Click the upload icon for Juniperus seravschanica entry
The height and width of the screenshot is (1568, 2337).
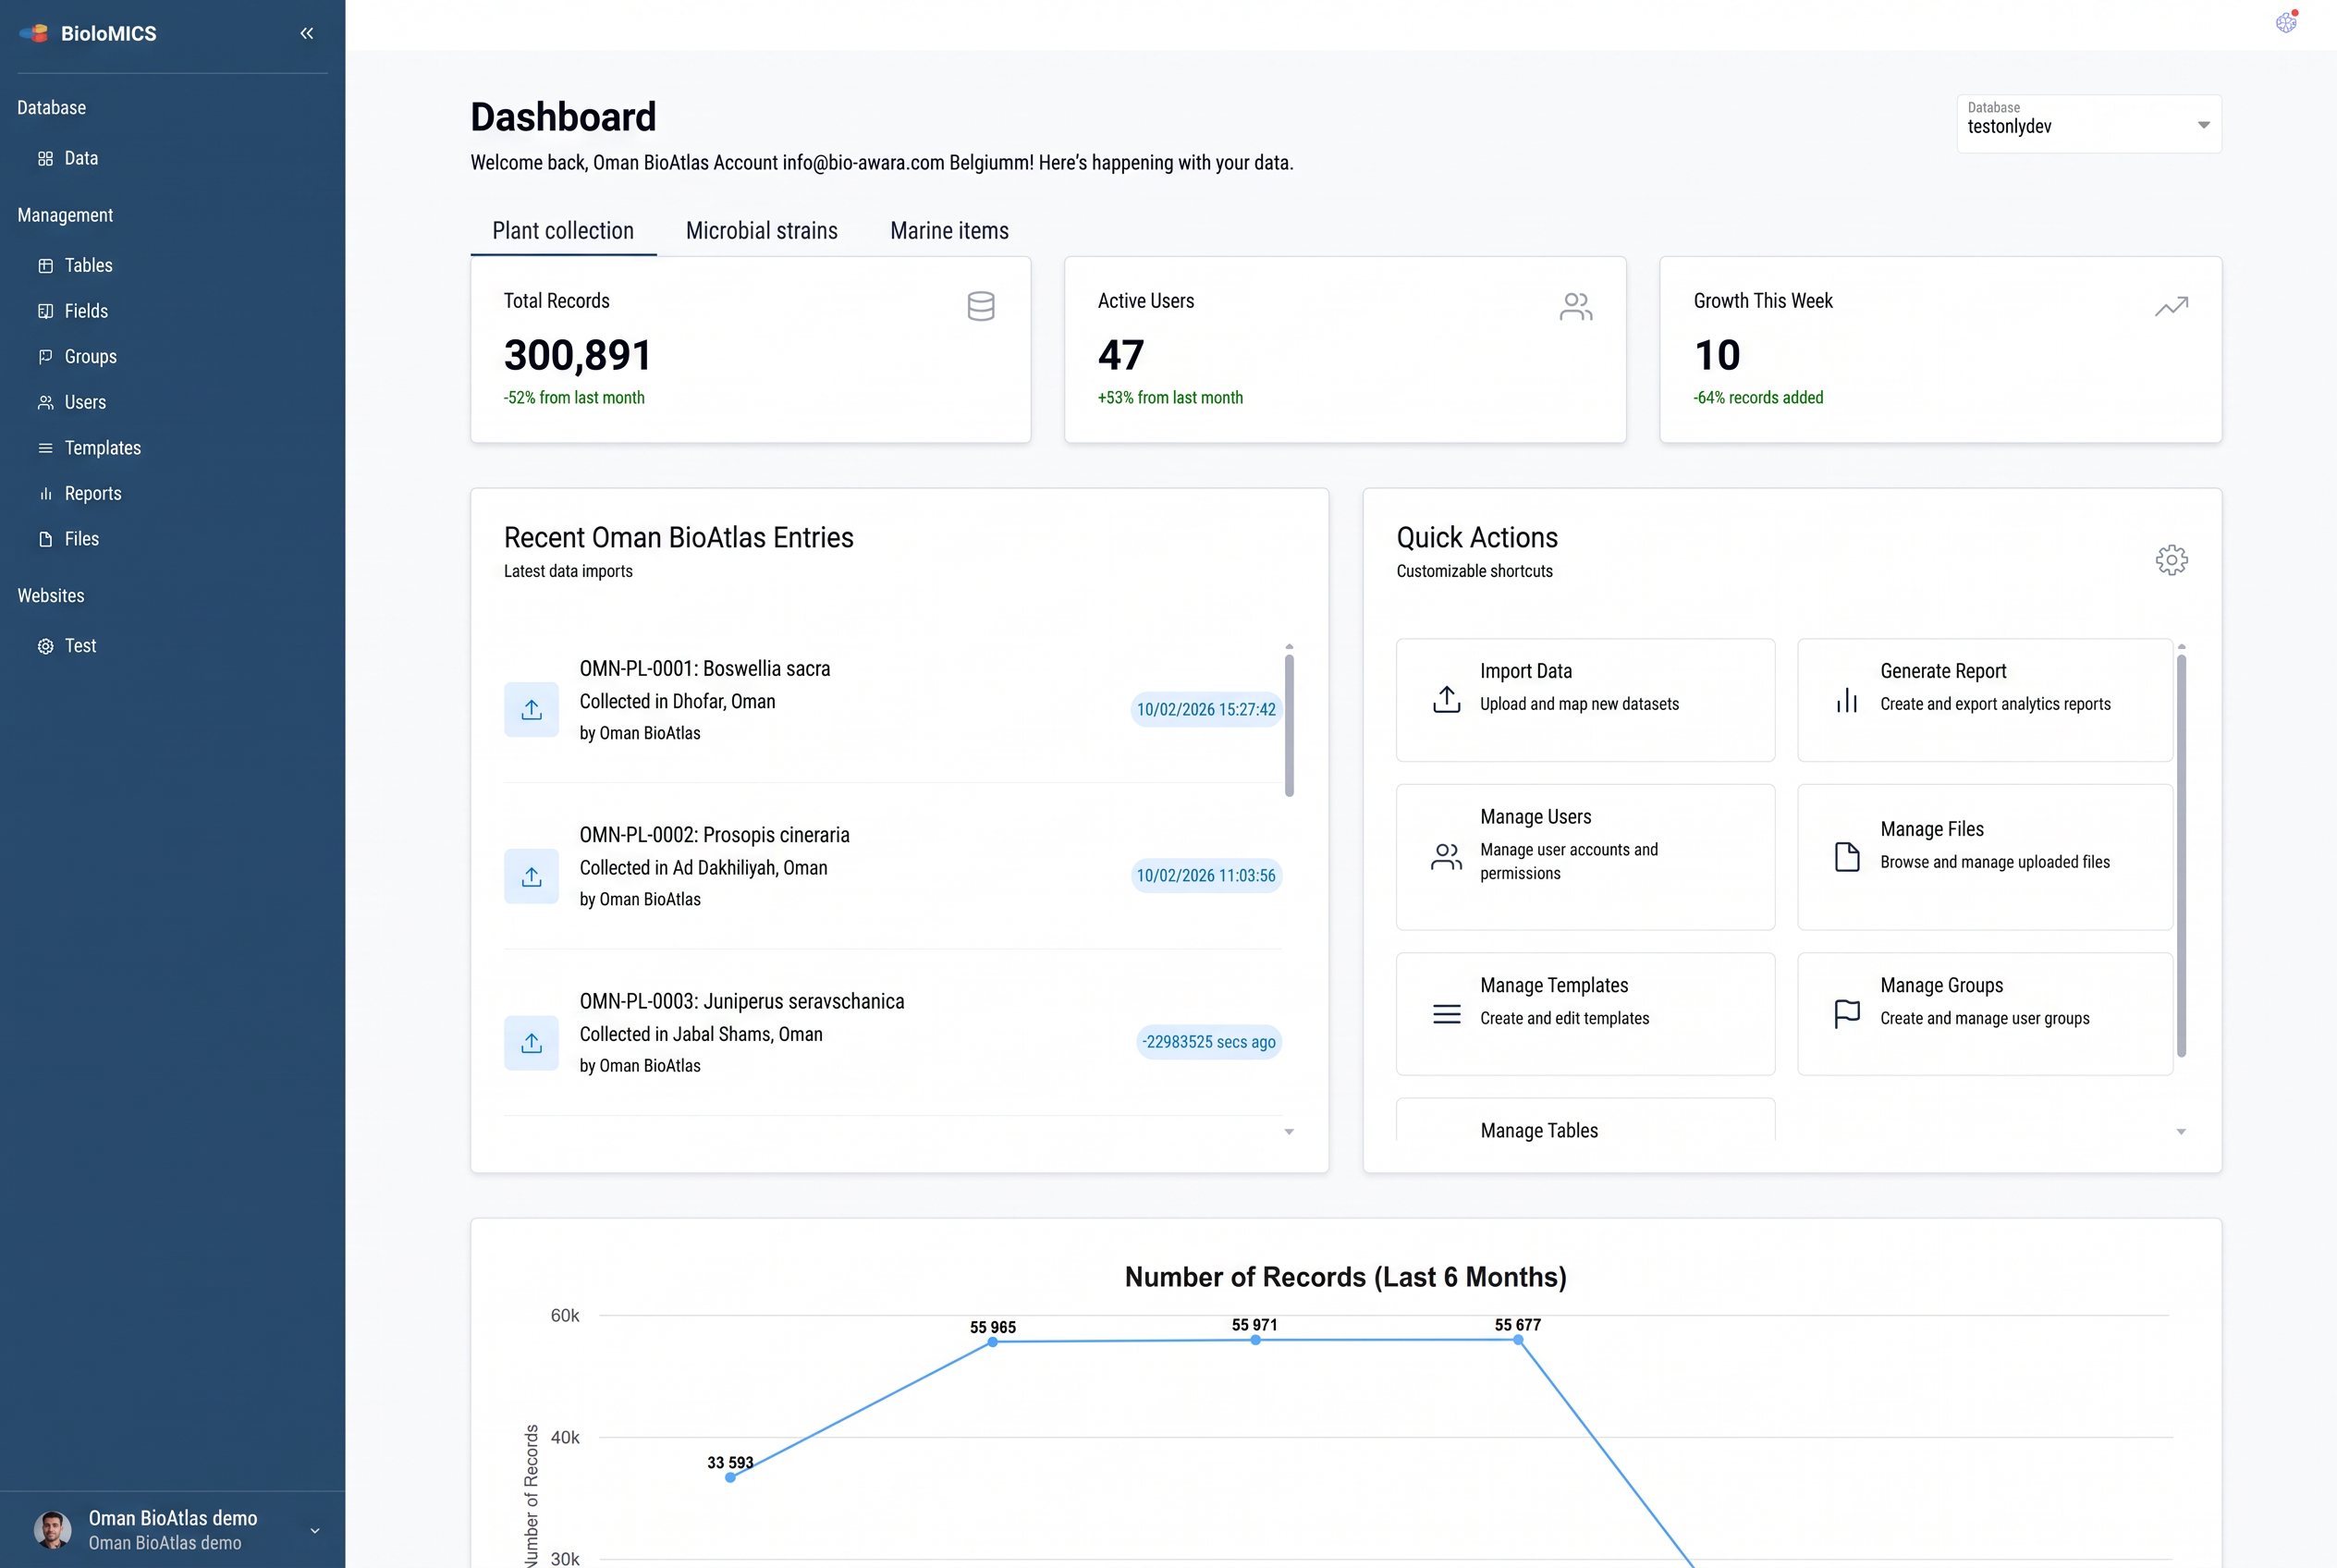pyautogui.click(x=531, y=1043)
